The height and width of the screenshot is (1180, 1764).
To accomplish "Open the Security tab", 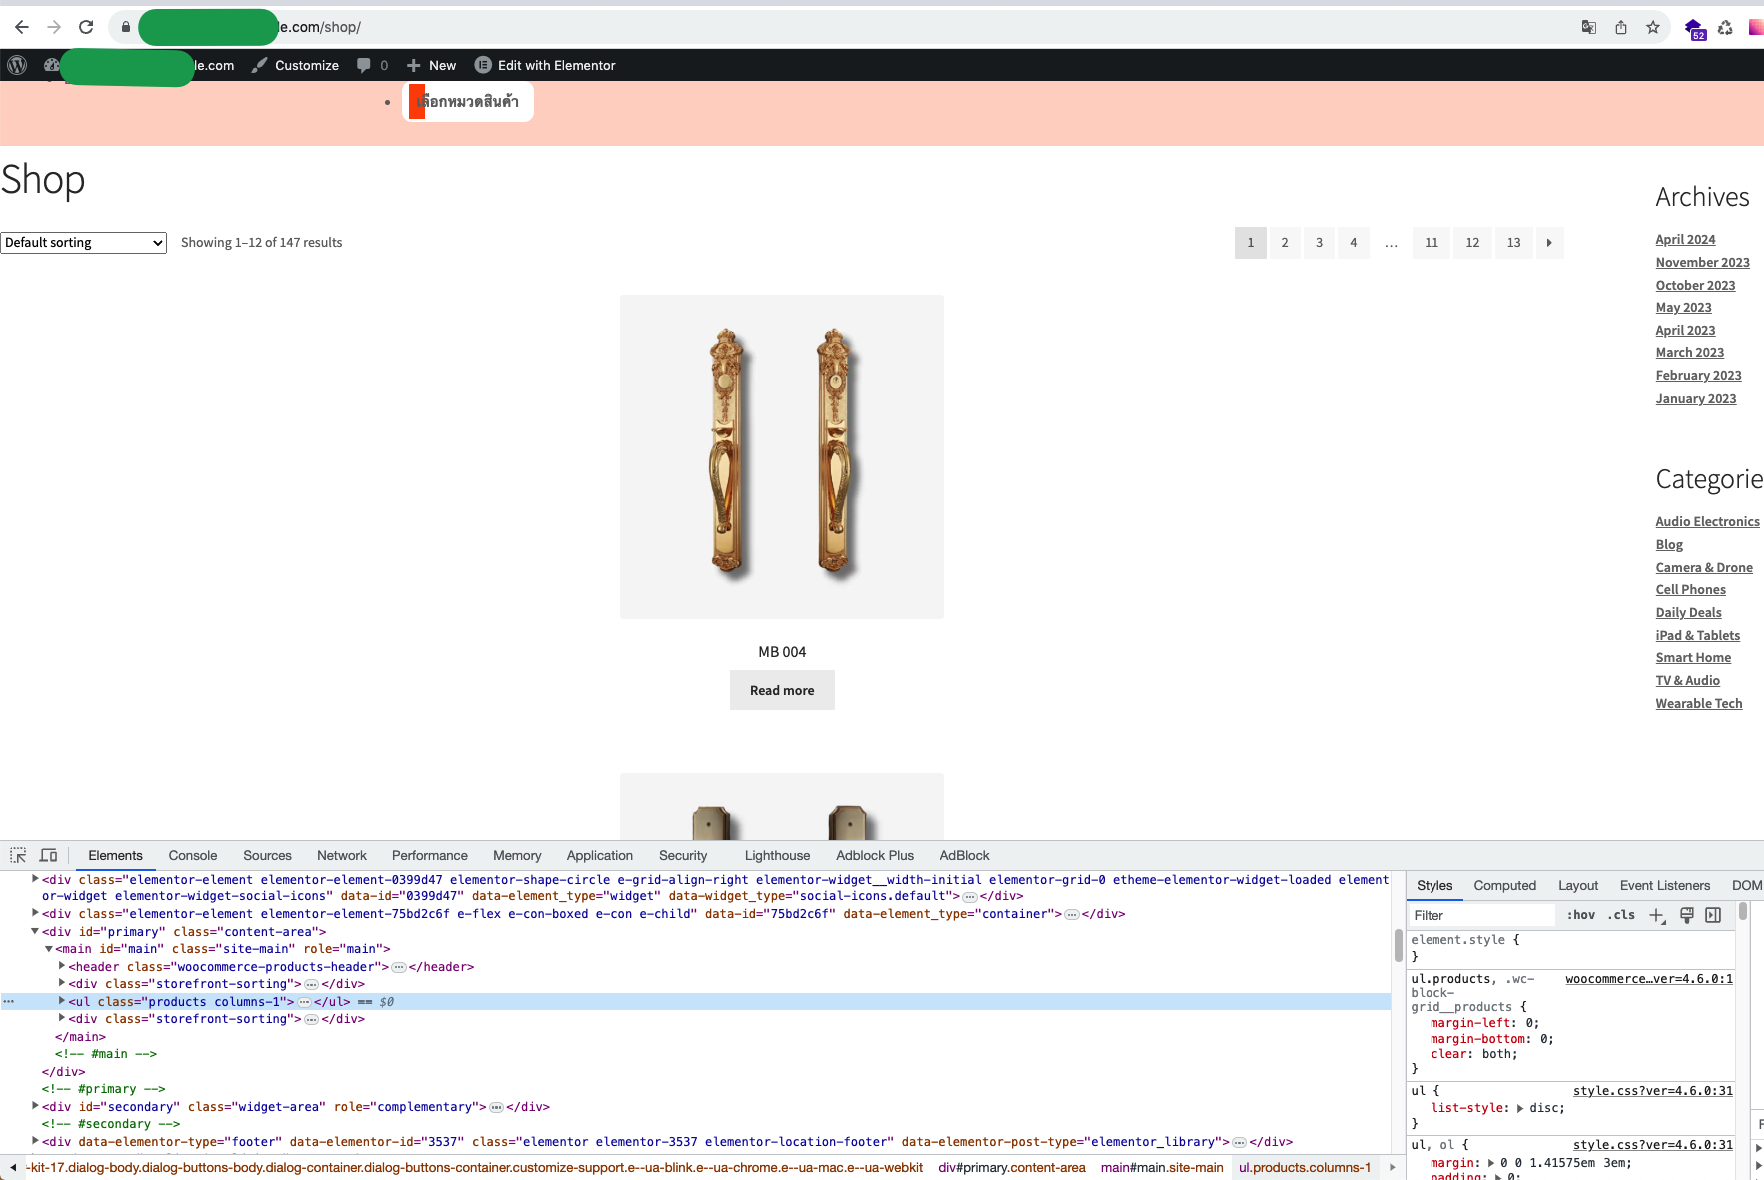I will click(x=683, y=855).
